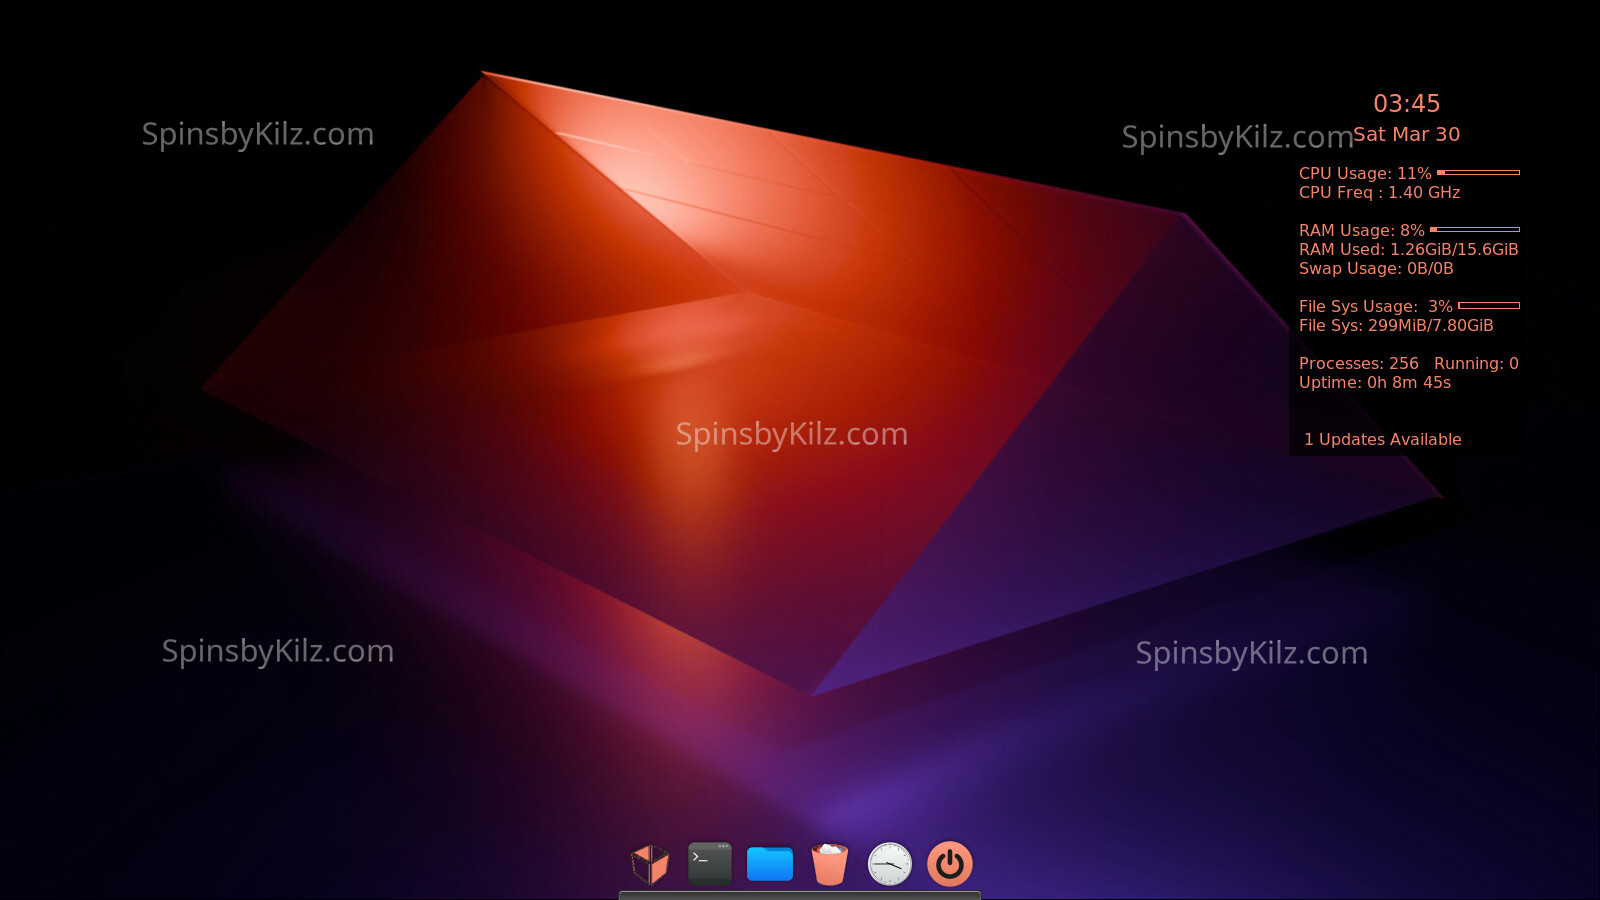
Task: Click the CPU Usage progress bar
Action: 1478,173
